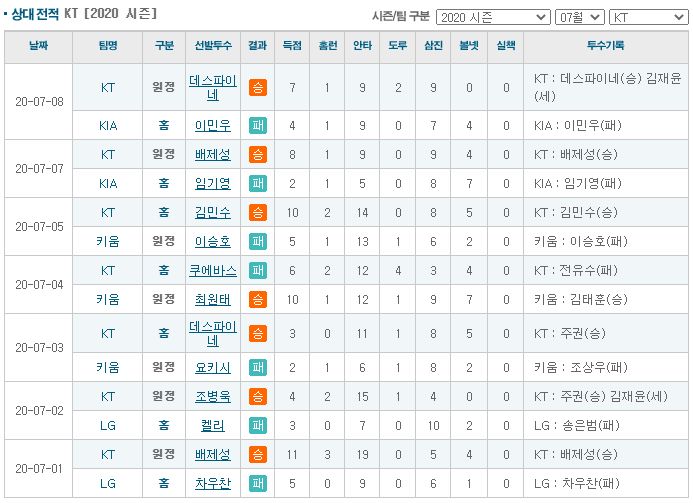Click win badge in 조병욱 row

coord(258,396)
